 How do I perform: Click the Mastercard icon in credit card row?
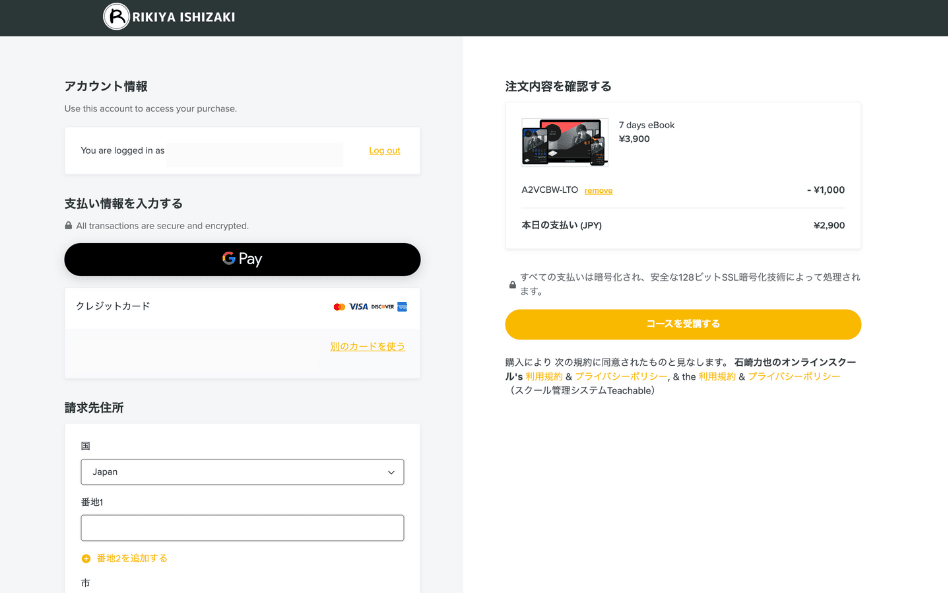pos(339,307)
